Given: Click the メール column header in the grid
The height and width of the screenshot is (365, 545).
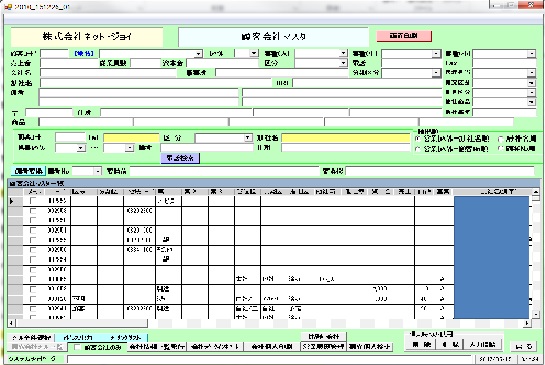Looking at the screenshot, I should click(33, 192).
